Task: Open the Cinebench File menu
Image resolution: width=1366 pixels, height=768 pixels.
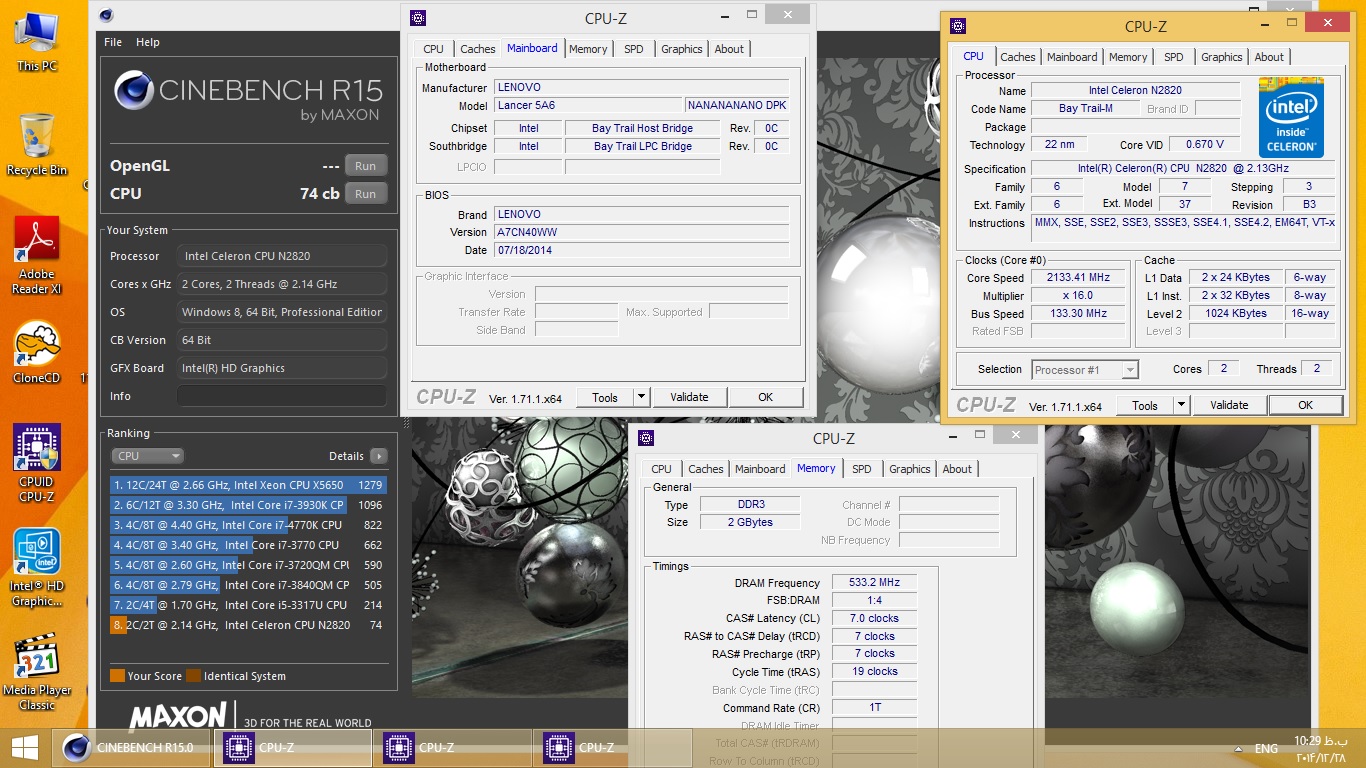Action: (113, 42)
